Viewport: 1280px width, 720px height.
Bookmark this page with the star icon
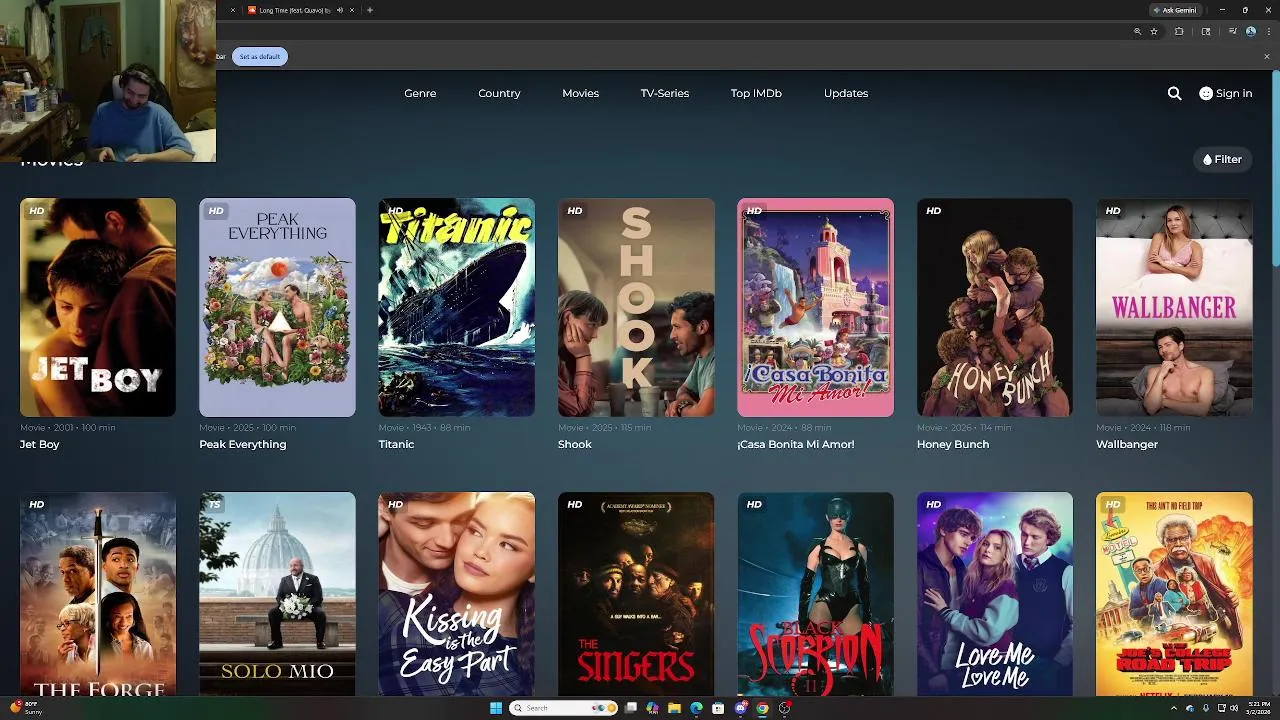[1154, 31]
